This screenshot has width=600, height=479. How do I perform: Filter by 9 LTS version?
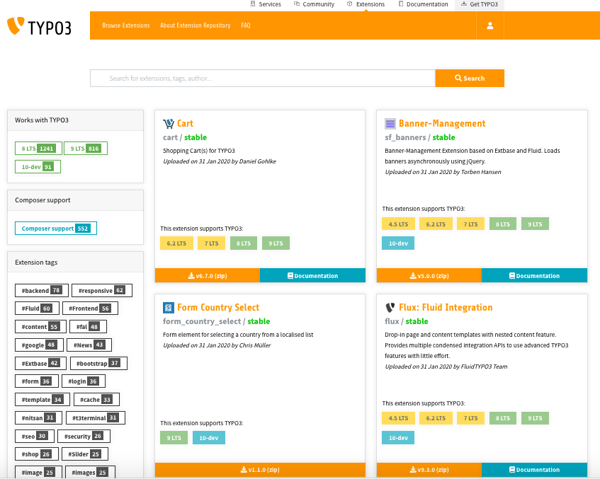click(x=84, y=148)
